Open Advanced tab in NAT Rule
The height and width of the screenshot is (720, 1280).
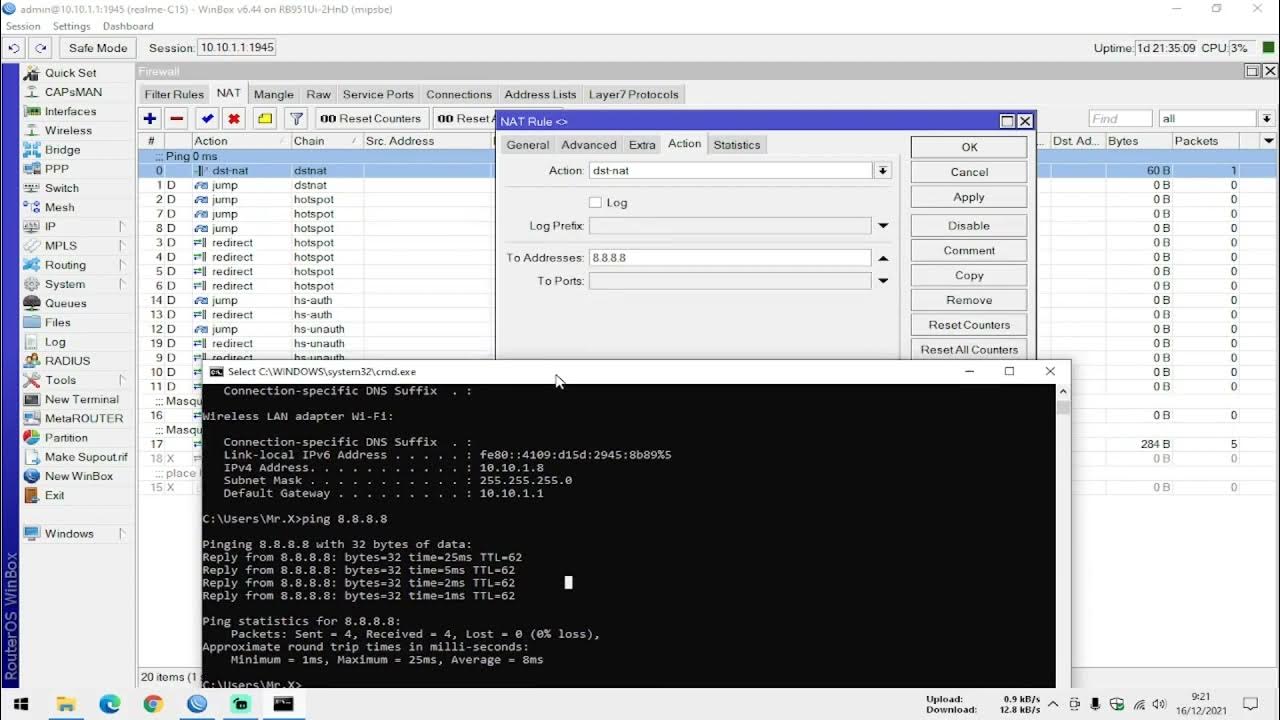tap(589, 145)
